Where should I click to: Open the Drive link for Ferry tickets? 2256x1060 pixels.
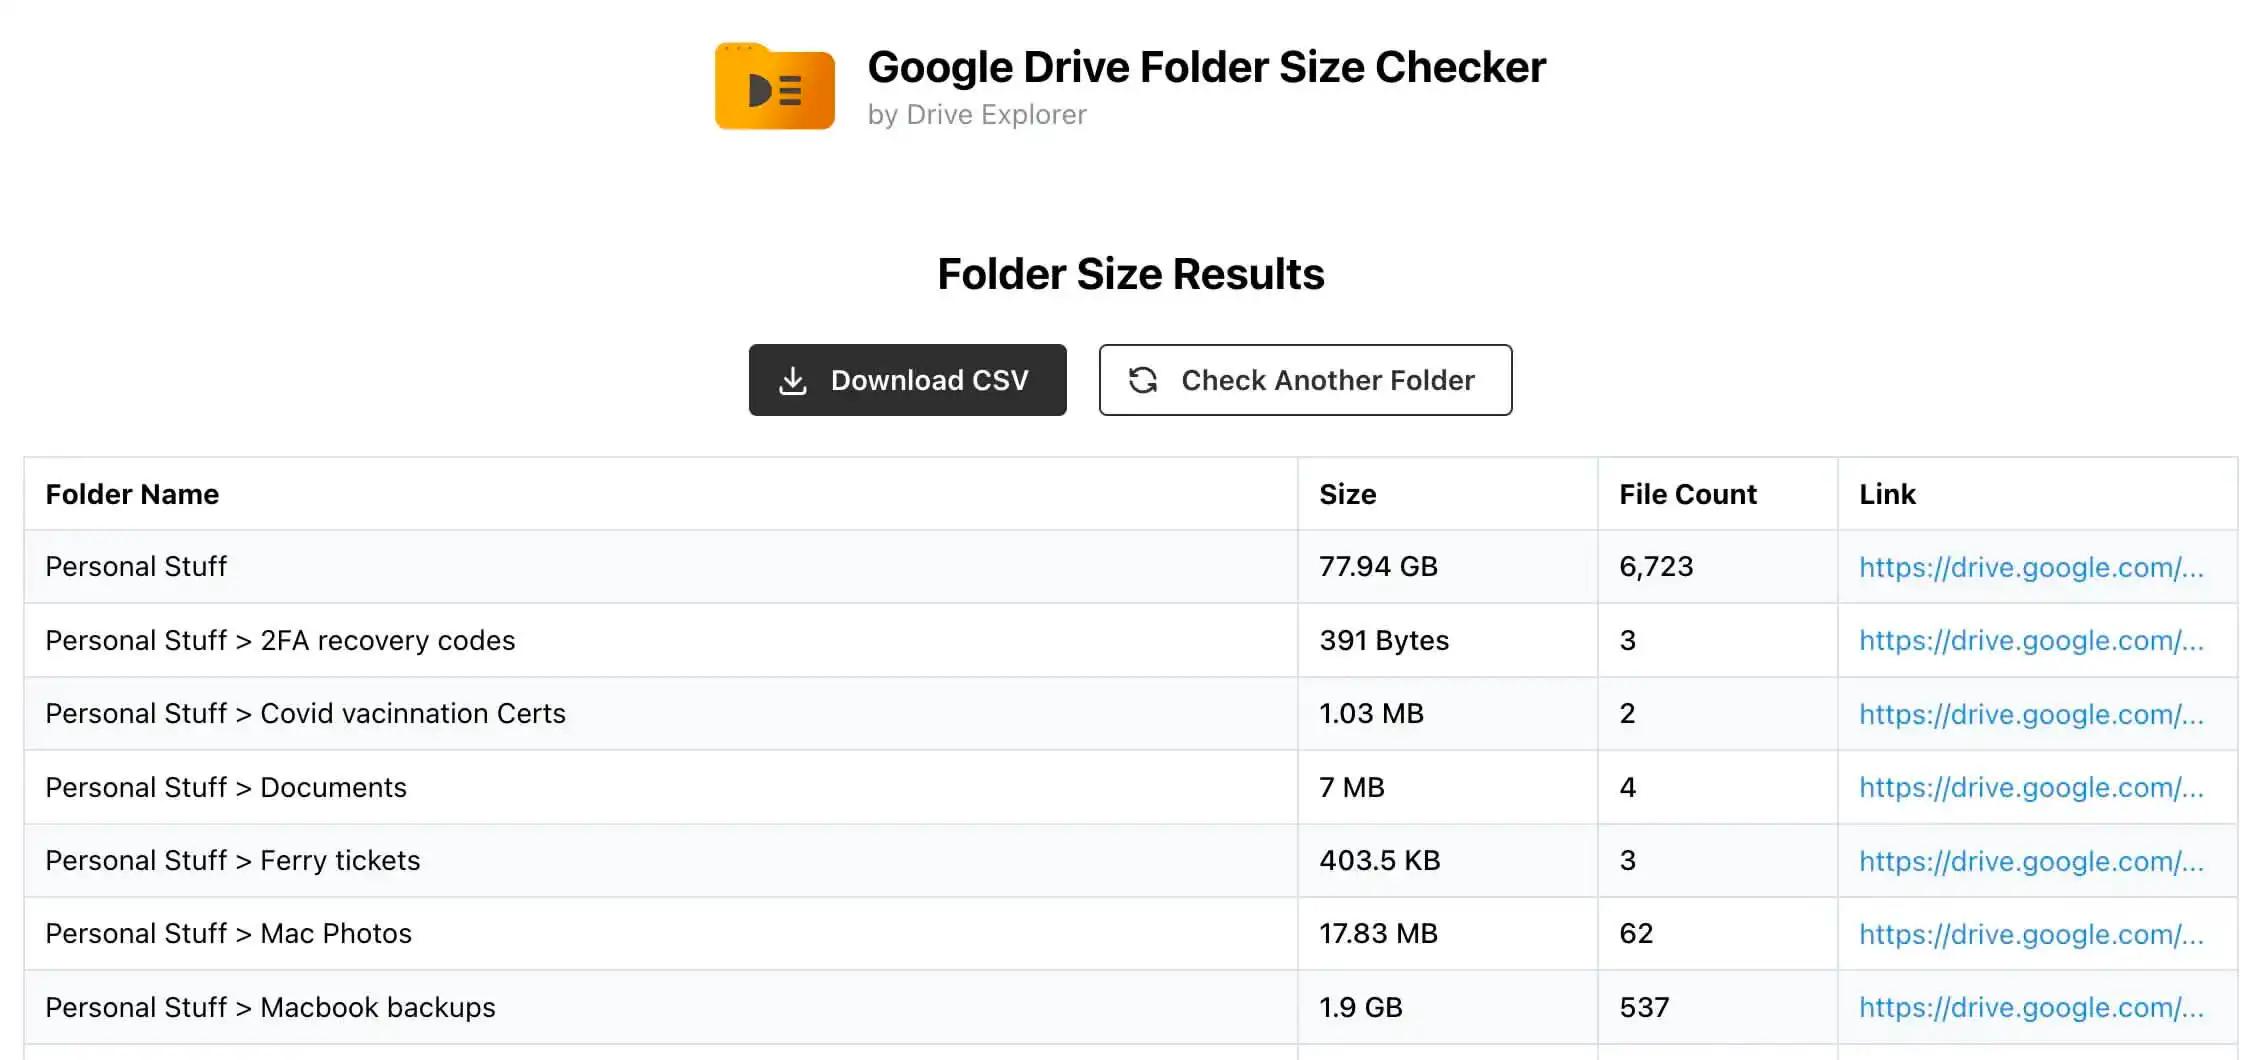pyautogui.click(x=2031, y=860)
